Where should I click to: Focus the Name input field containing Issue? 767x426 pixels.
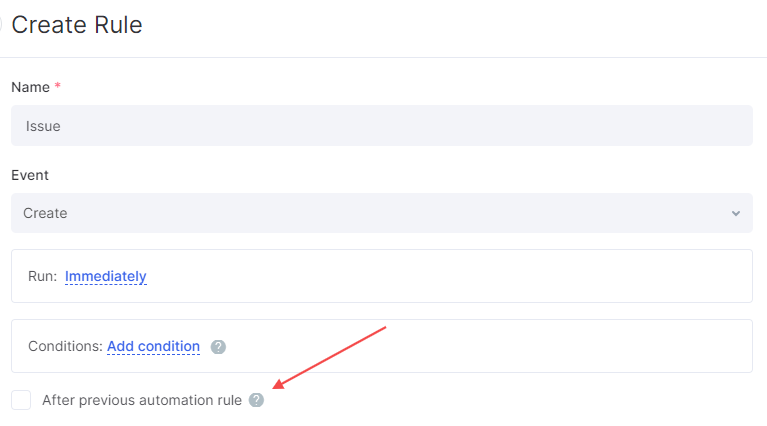[382, 125]
